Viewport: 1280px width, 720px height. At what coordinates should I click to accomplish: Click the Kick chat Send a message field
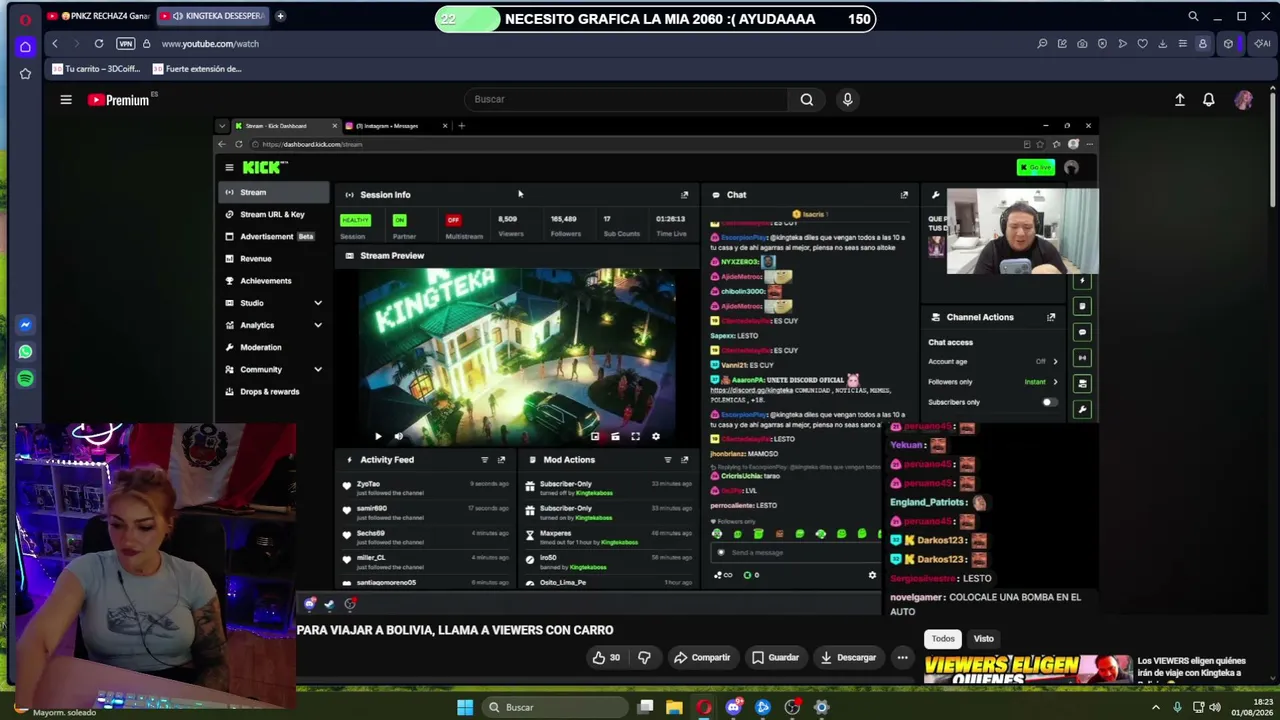795,552
